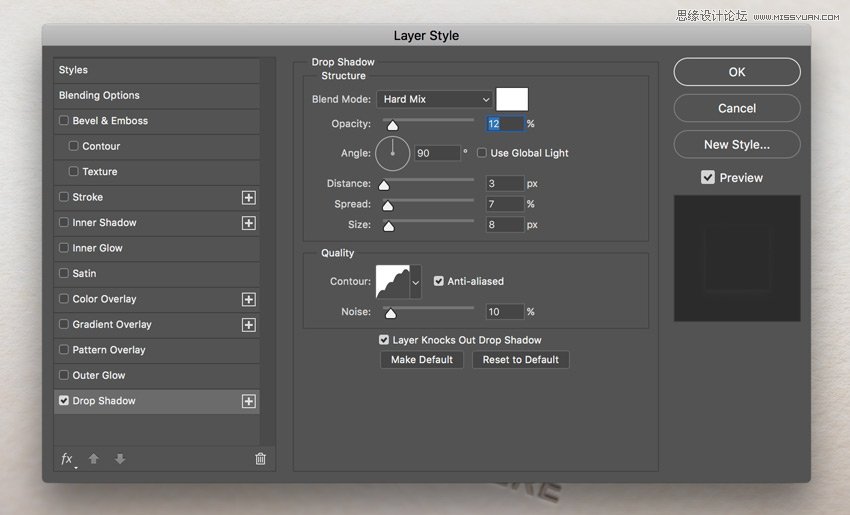Enable the Bevel & Emboss checkbox

tap(64, 121)
